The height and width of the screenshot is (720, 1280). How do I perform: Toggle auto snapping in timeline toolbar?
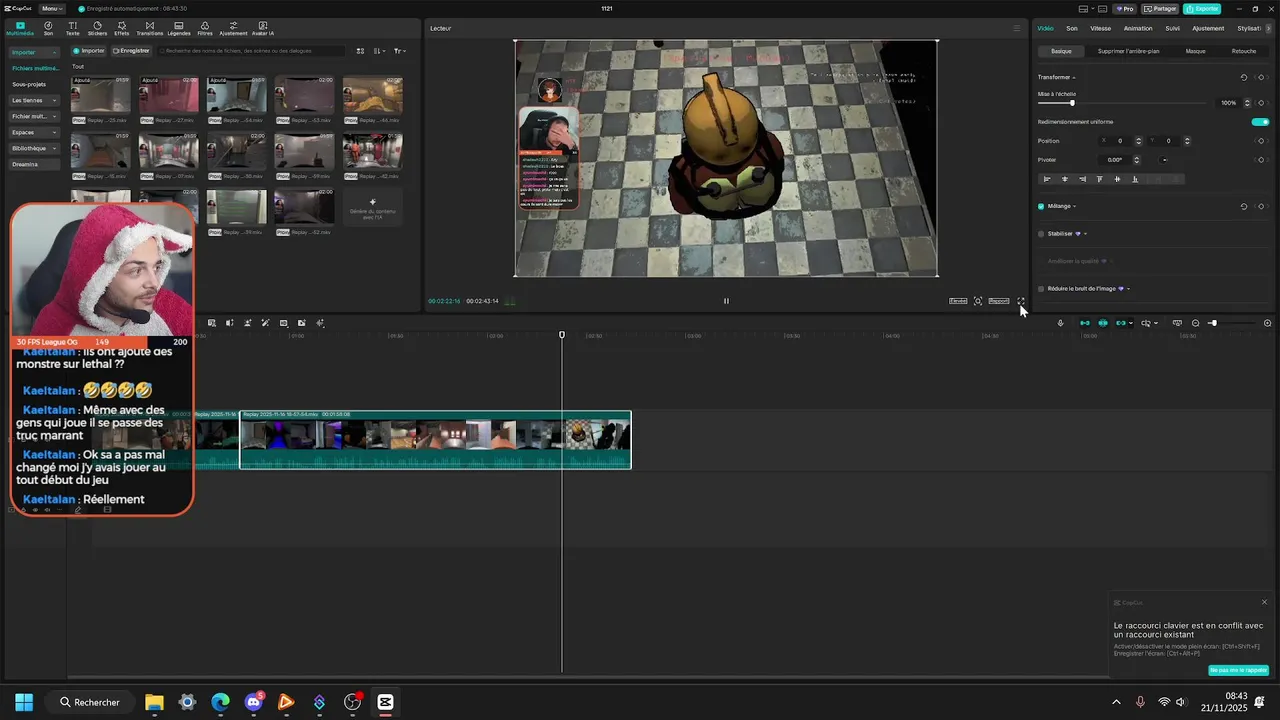(x=1103, y=323)
